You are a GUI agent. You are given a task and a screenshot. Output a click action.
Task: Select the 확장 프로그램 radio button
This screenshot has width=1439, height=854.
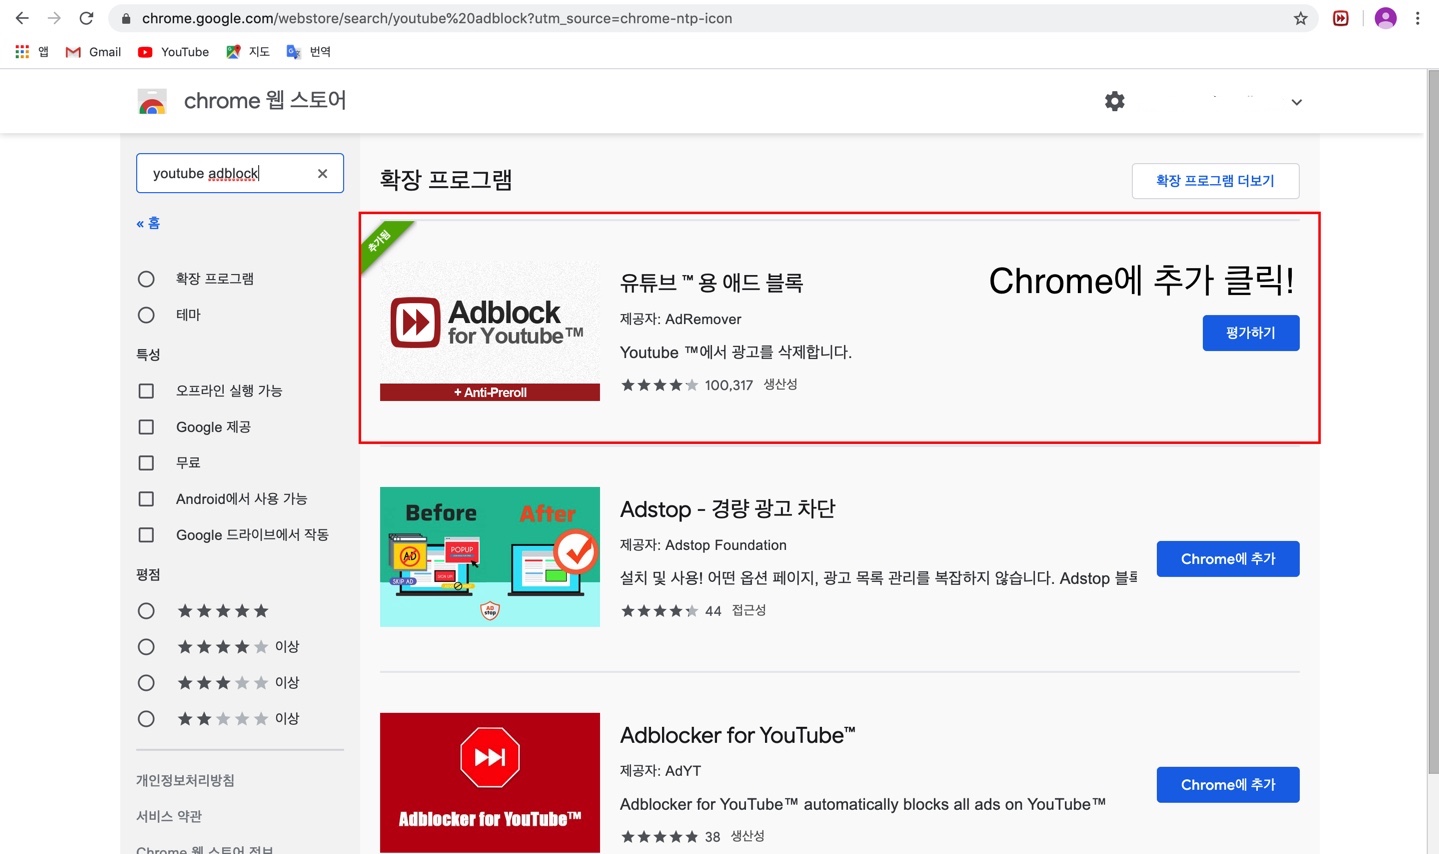(146, 279)
